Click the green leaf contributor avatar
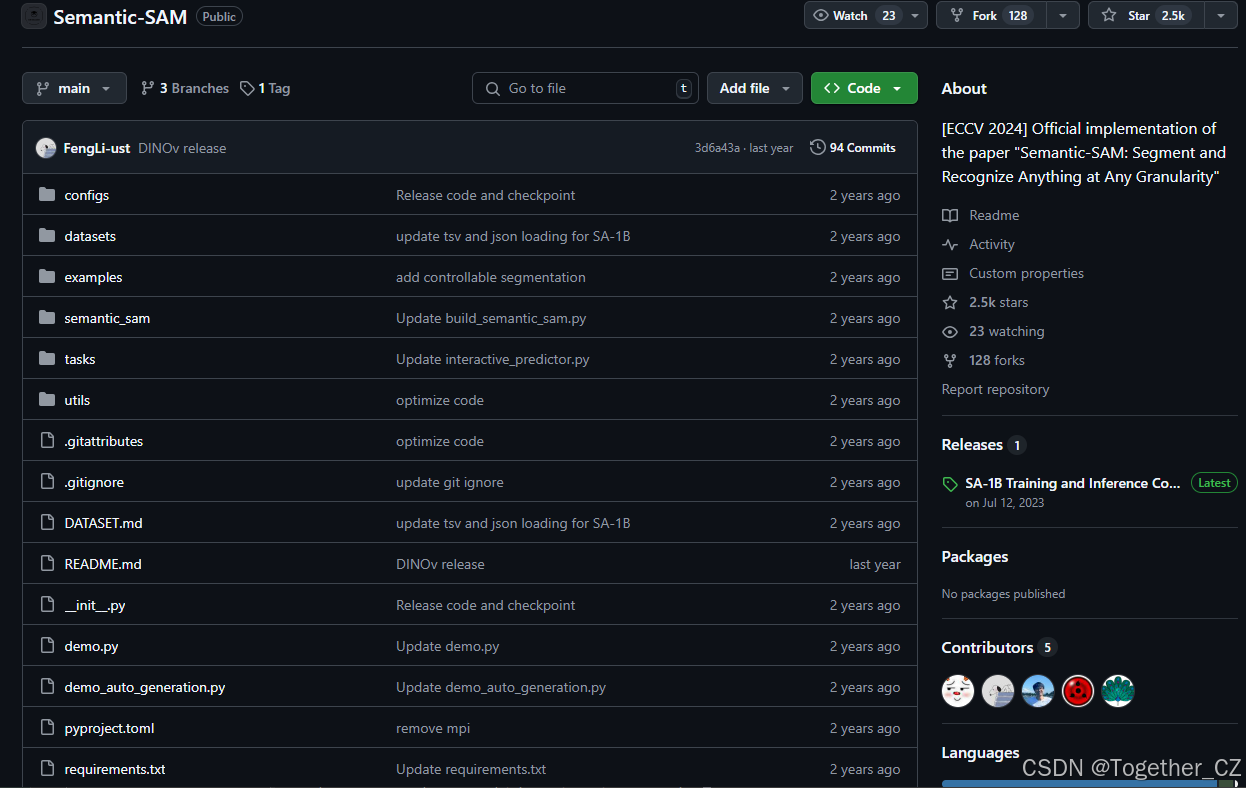The image size is (1246, 788). (1118, 691)
